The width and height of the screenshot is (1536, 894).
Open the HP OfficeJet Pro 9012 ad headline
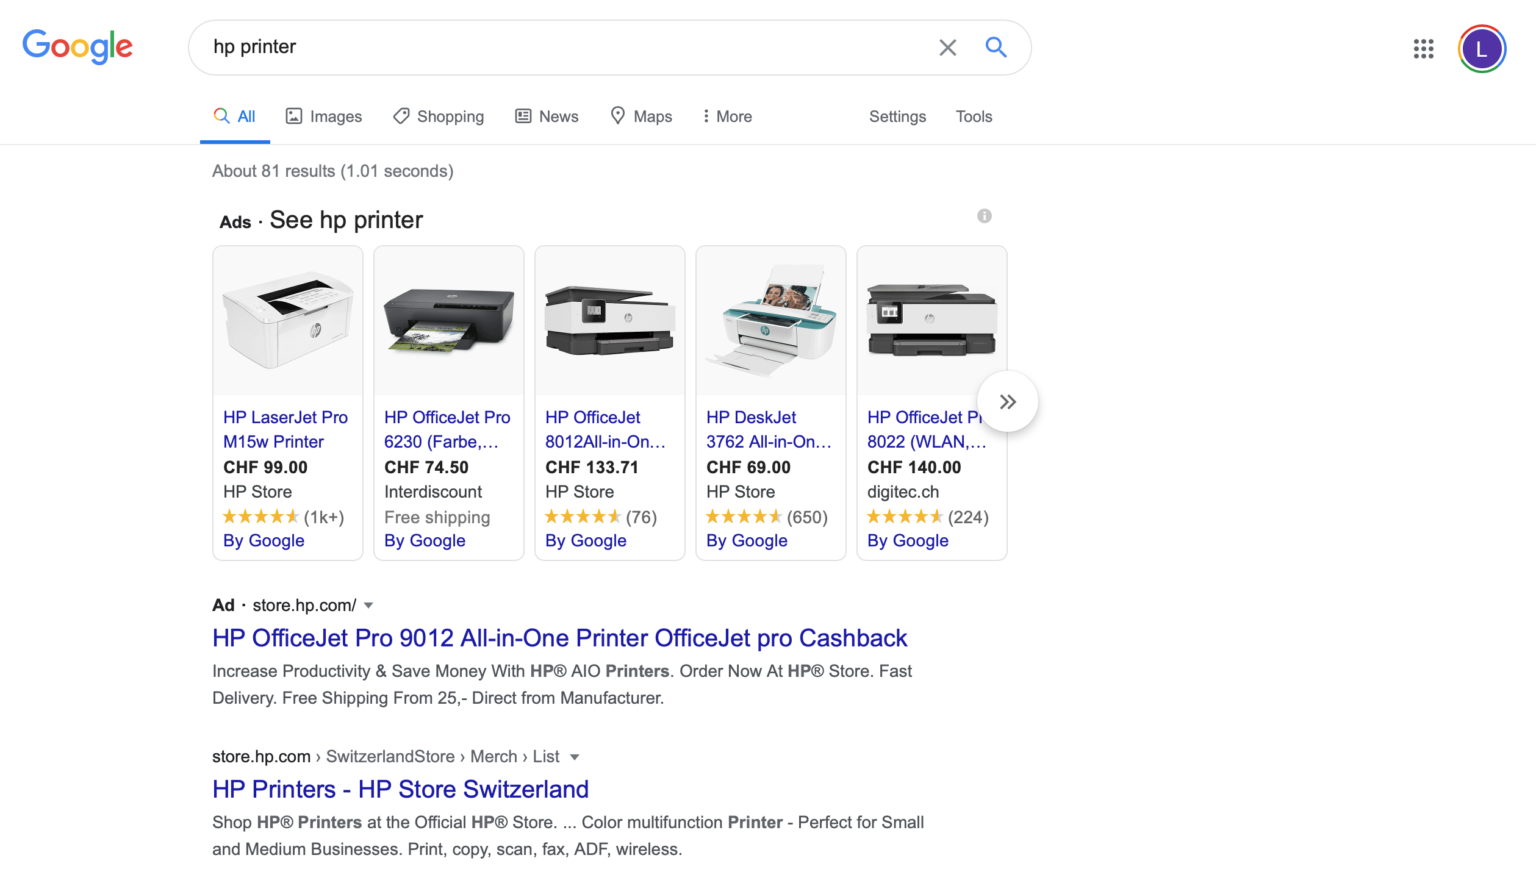click(x=559, y=638)
